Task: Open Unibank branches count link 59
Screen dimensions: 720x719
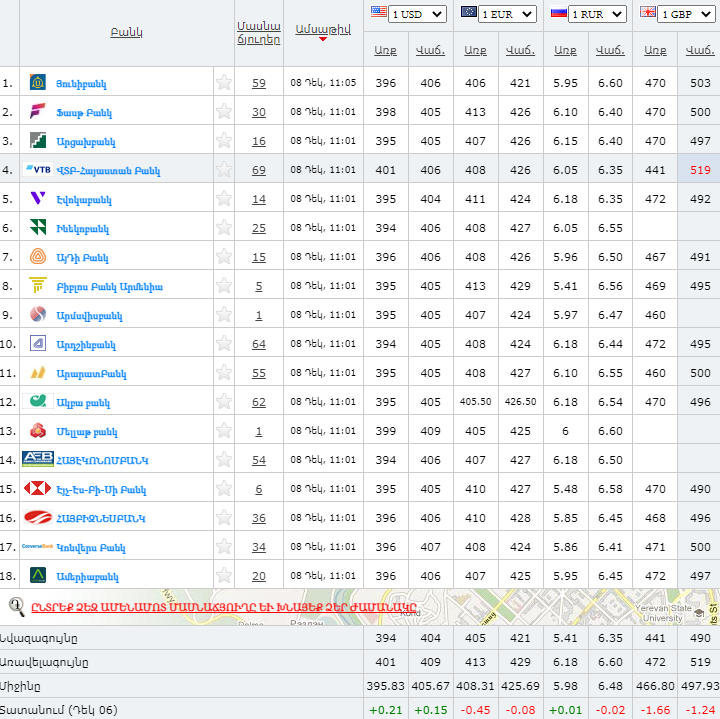Action: coord(259,83)
